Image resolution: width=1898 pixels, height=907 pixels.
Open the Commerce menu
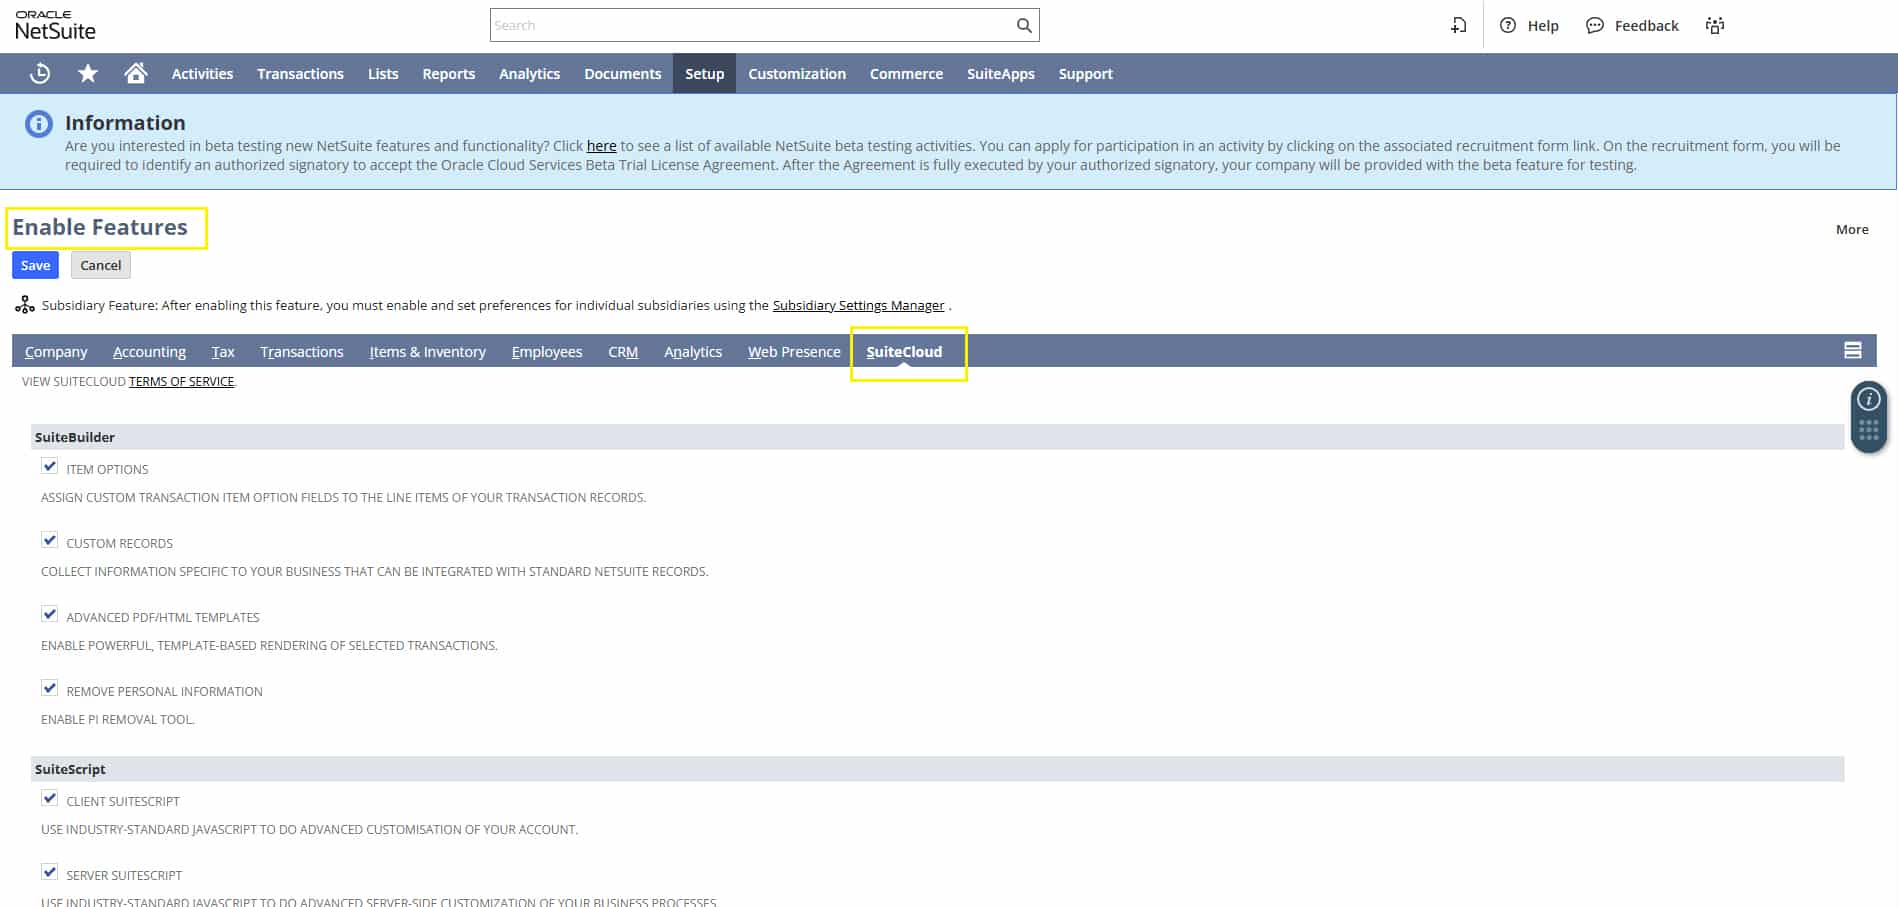(x=906, y=74)
